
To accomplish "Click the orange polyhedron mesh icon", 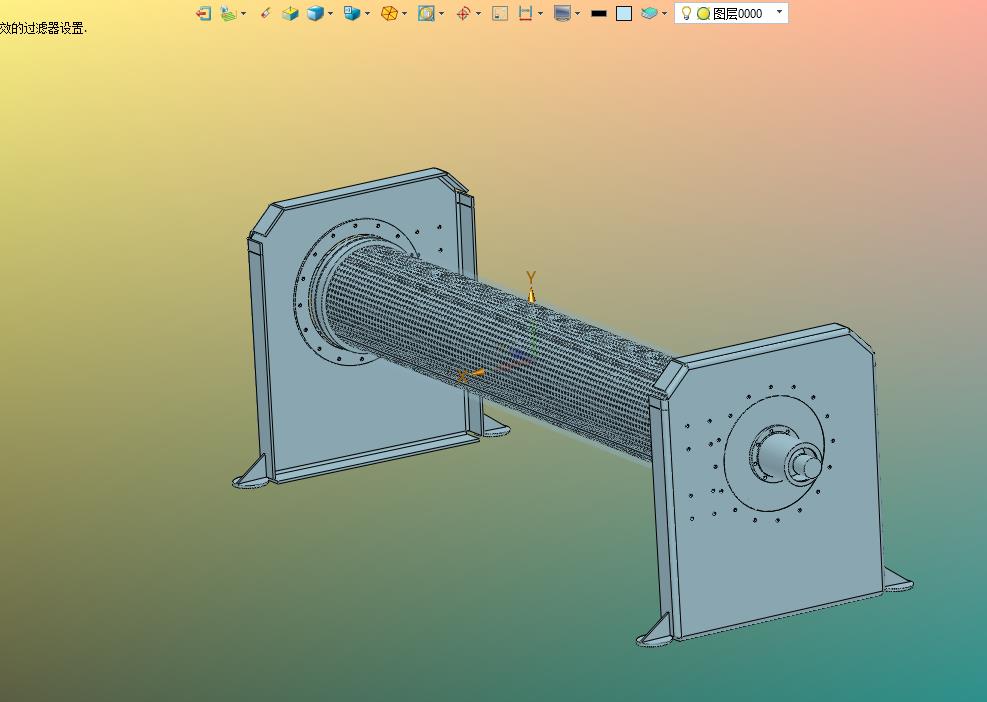I will 390,13.
